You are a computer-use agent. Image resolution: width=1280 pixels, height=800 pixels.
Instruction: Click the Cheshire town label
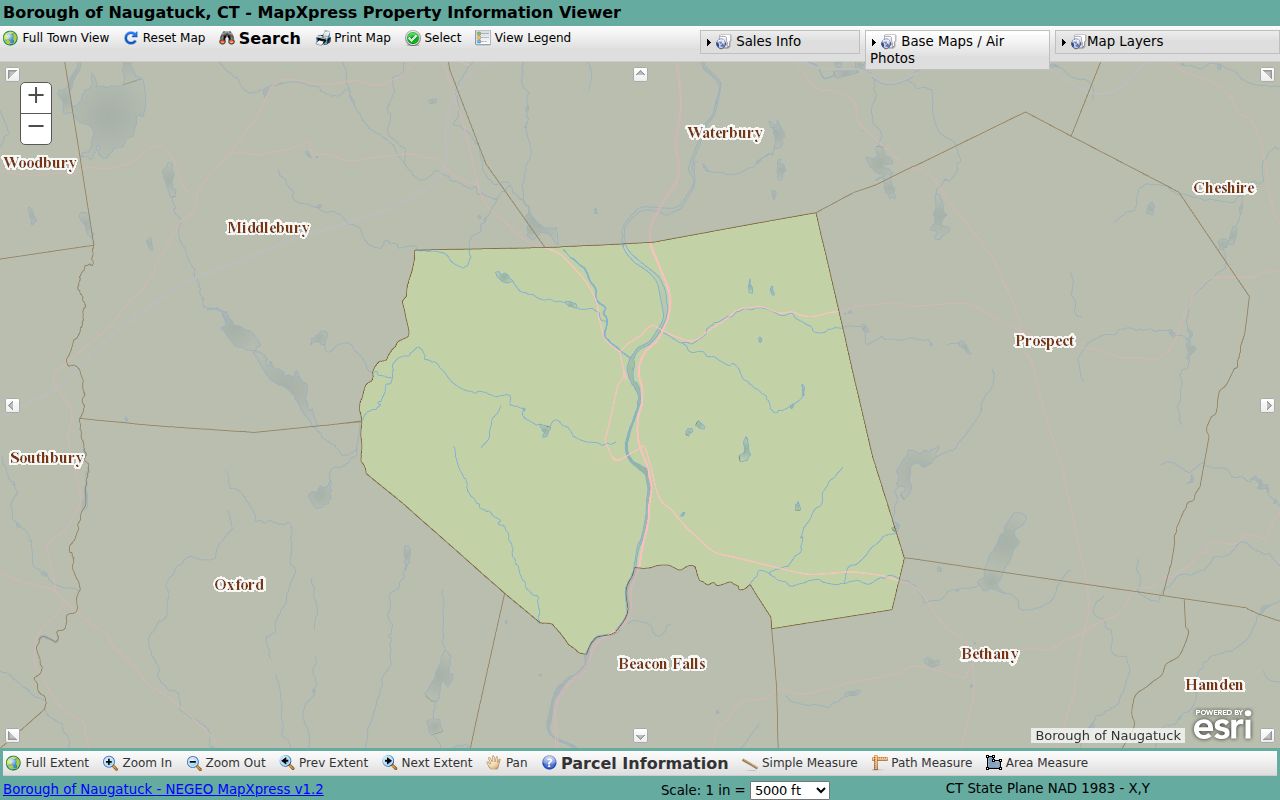tap(1224, 188)
